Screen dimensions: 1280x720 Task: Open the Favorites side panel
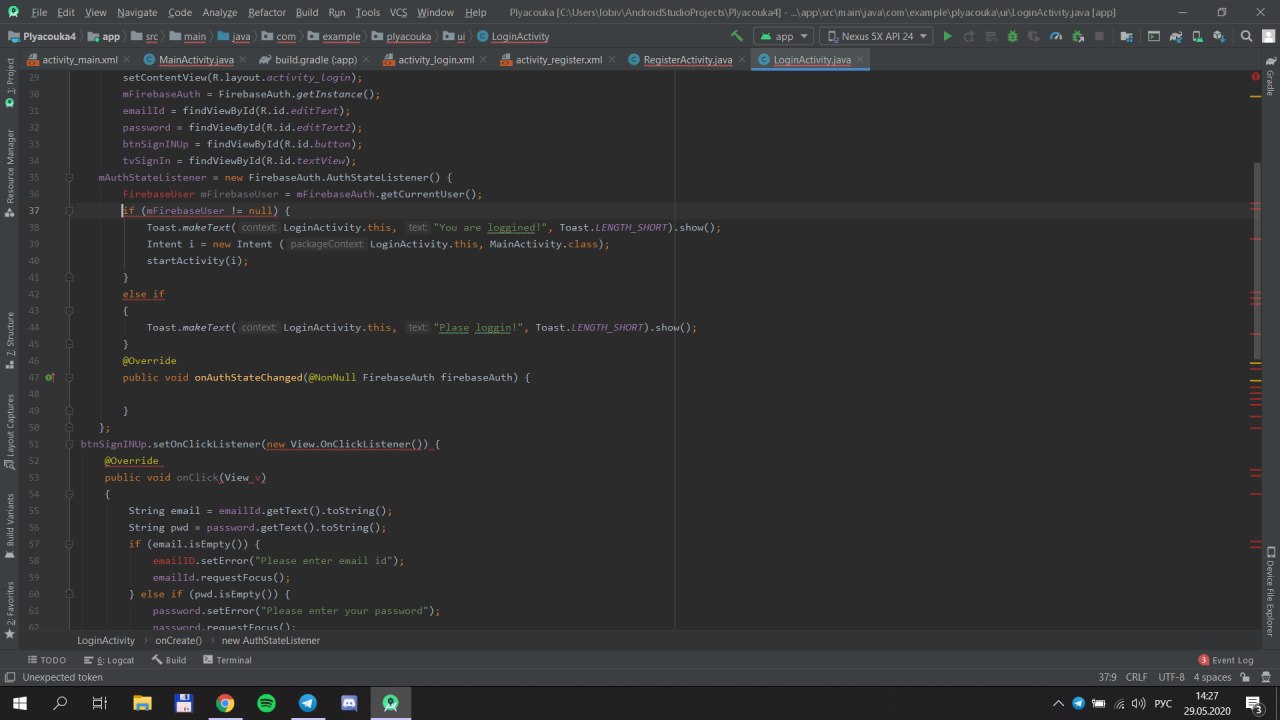point(10,610)
